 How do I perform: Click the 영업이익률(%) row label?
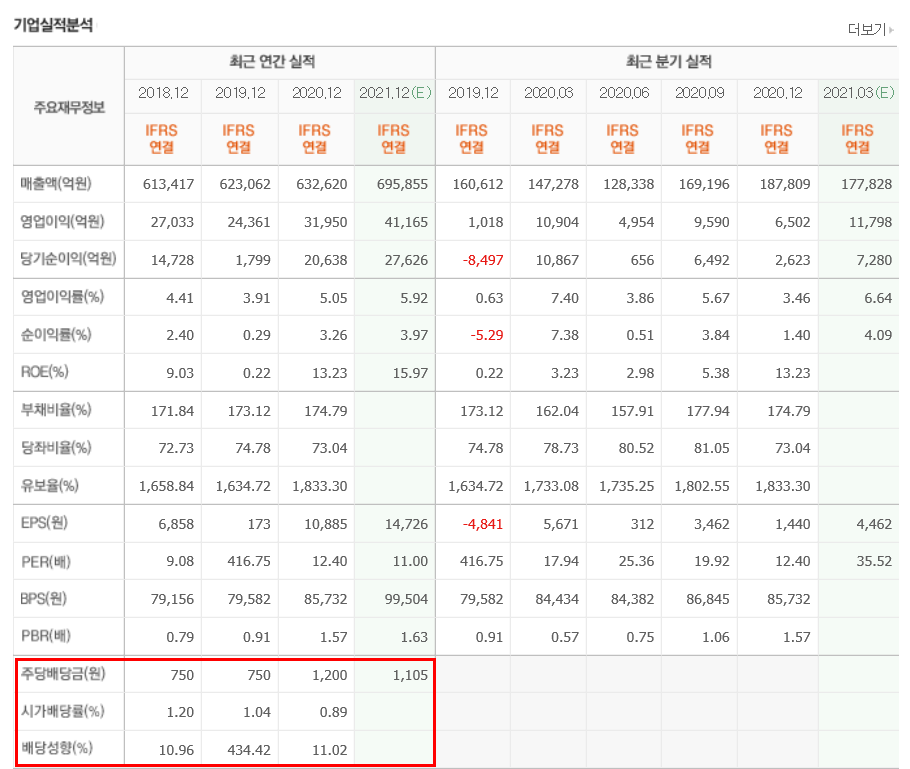(62, 297)
